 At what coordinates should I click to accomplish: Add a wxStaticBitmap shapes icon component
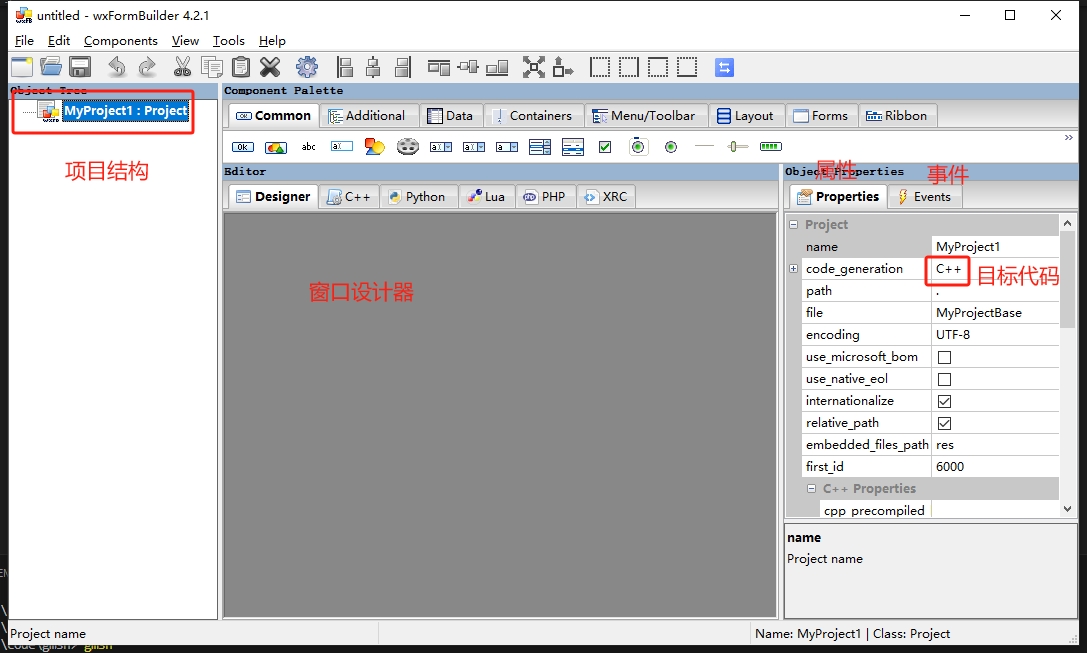pos(374,147)
